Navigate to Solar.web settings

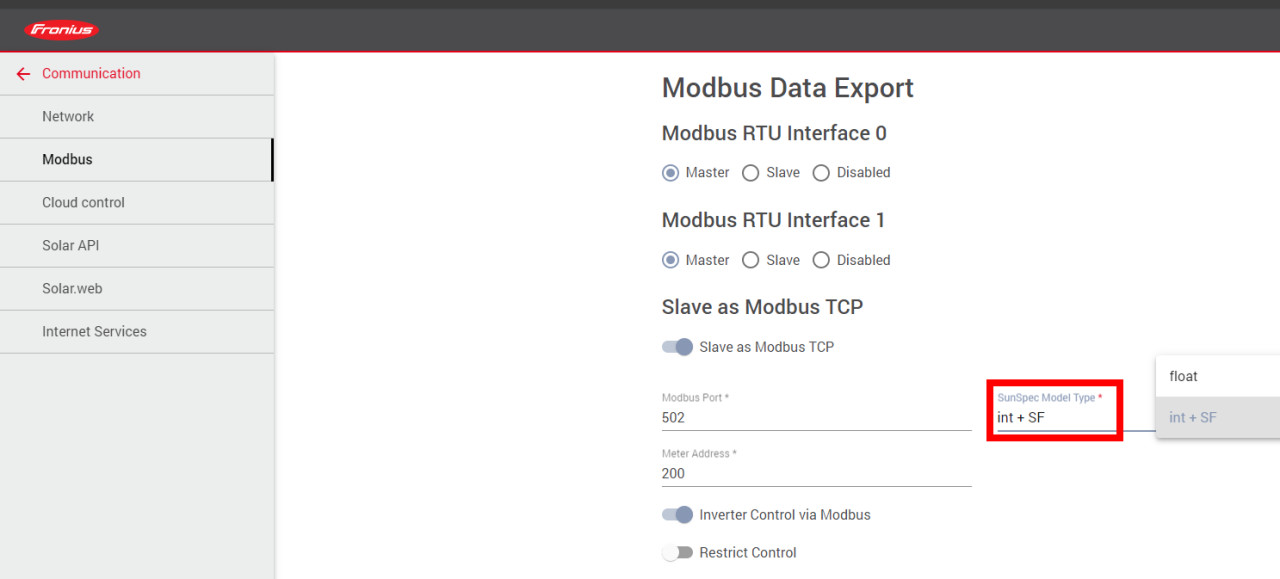[72, 289]
